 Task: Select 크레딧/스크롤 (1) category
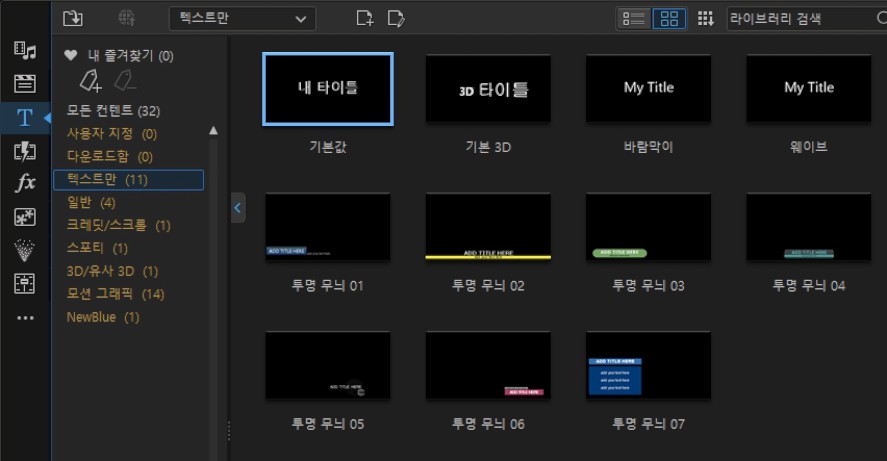119,225
